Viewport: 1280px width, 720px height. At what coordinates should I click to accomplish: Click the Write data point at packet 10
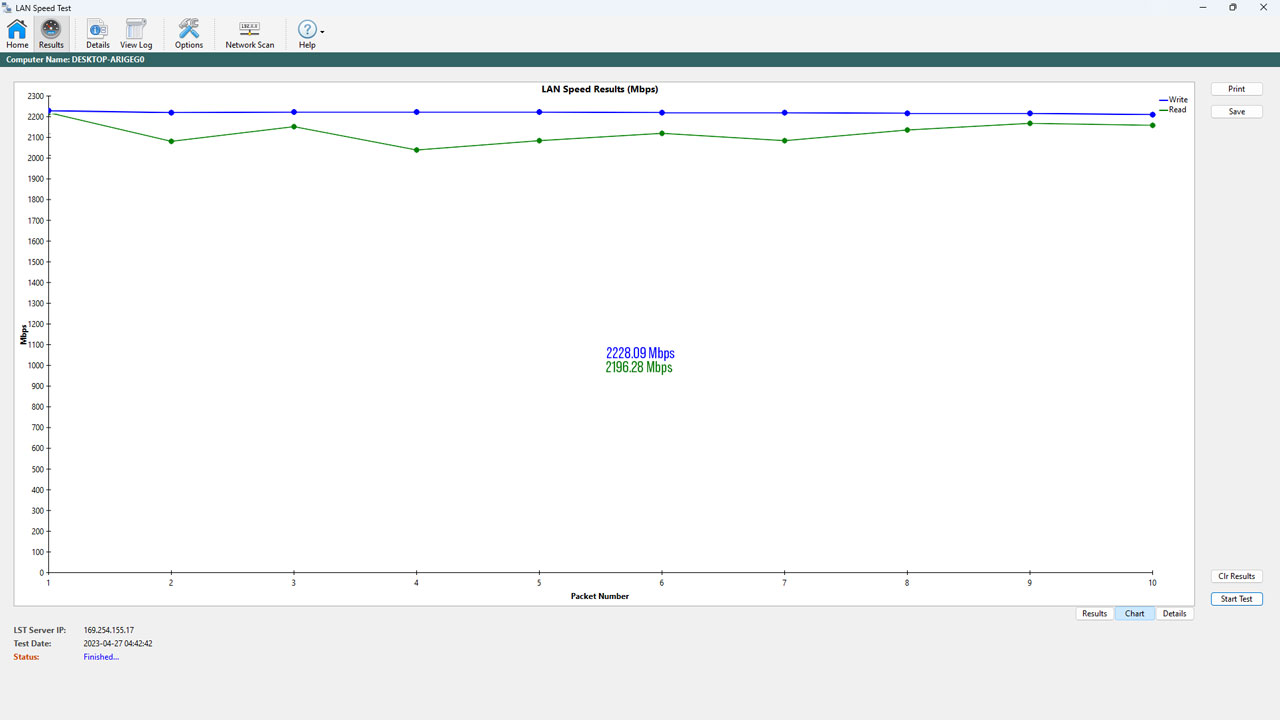[1153, 115]
